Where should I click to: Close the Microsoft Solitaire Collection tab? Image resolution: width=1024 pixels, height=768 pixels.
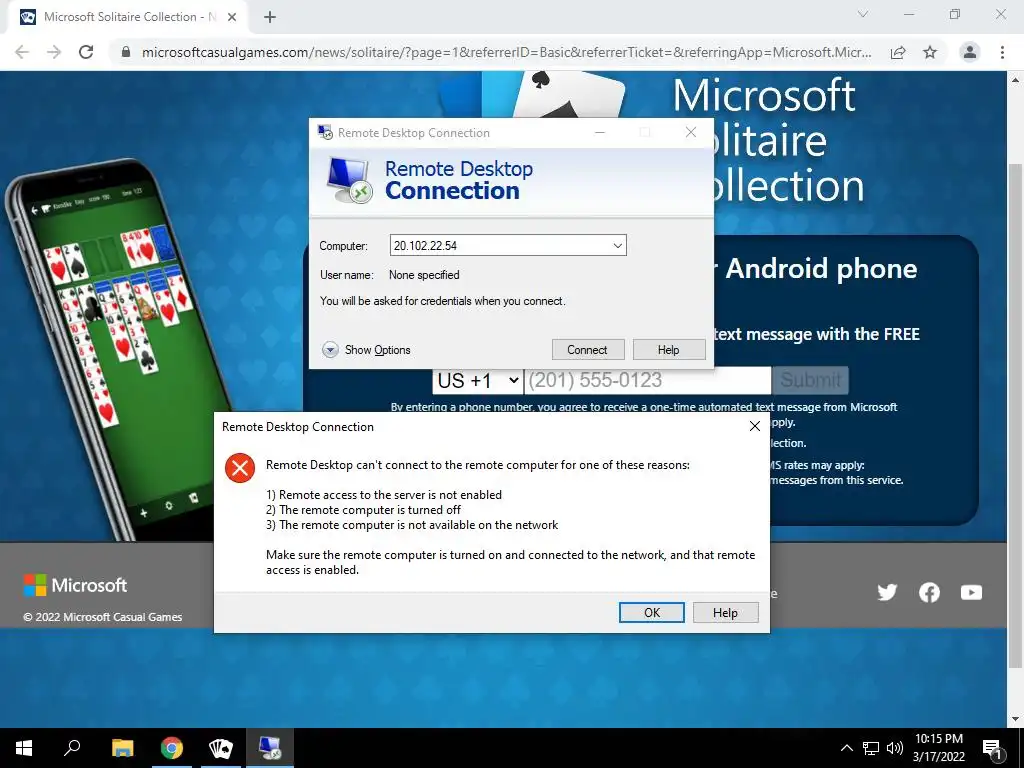[232, 17]
